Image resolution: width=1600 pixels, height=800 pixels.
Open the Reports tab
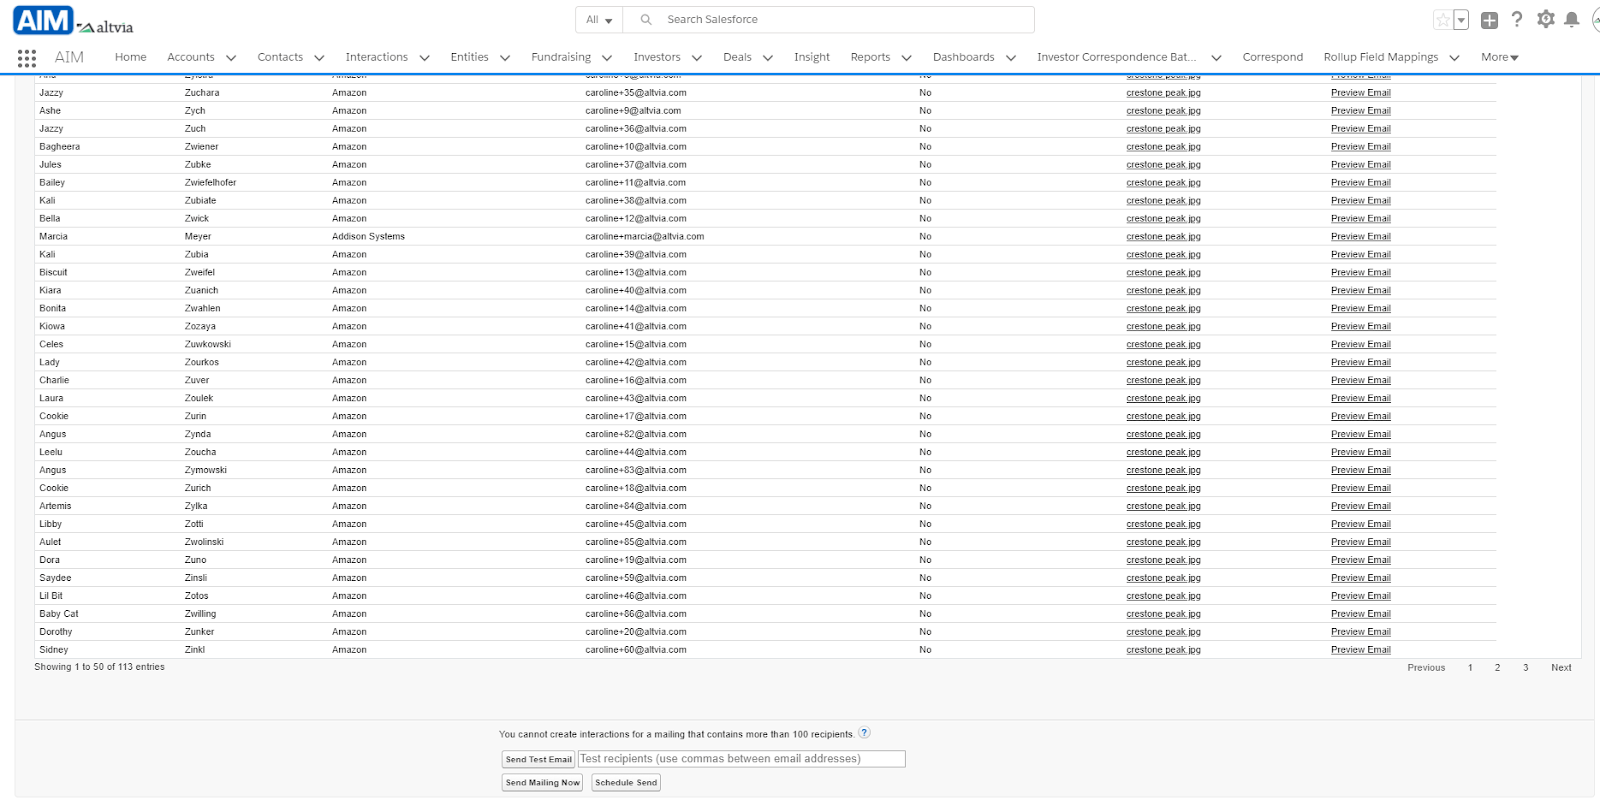(870, 57)
